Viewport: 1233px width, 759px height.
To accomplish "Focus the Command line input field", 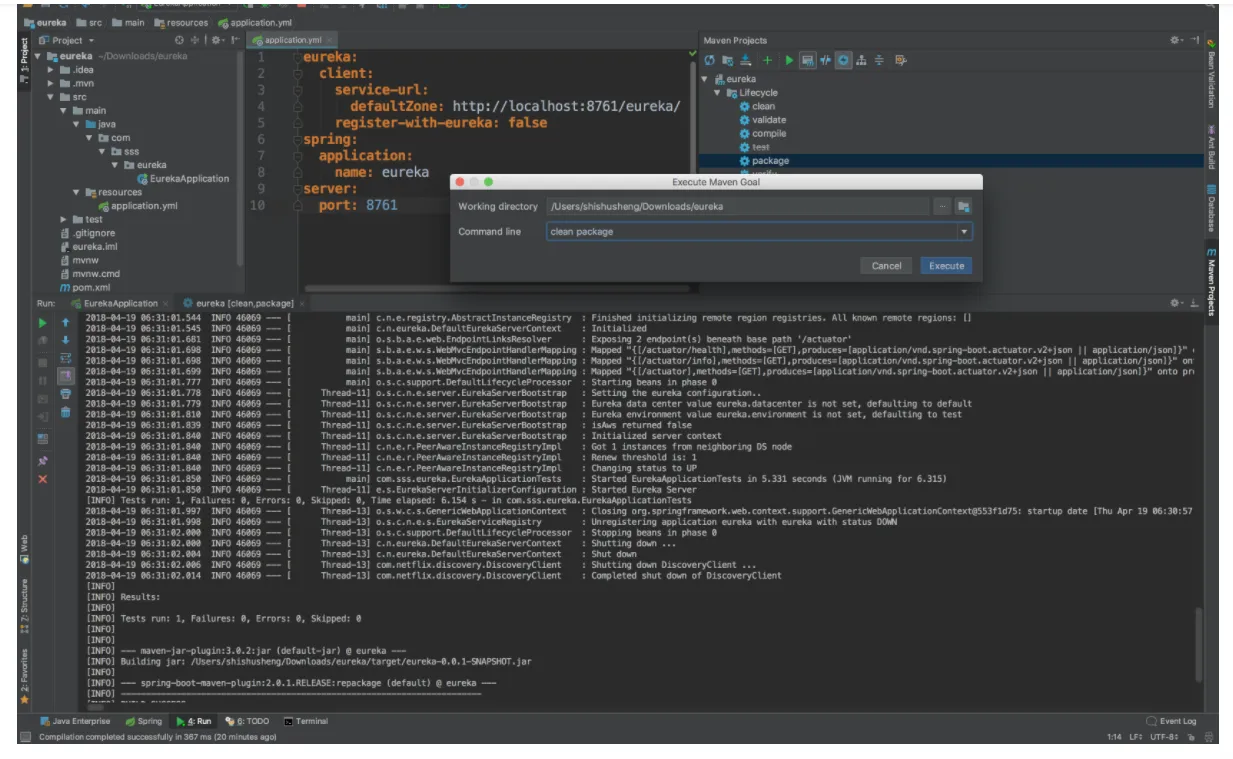I will 752,232.
